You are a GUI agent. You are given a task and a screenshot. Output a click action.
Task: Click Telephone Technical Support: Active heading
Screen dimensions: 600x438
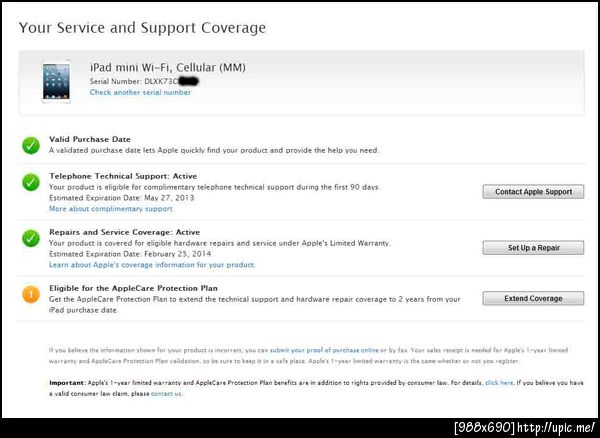pos(123,176)
